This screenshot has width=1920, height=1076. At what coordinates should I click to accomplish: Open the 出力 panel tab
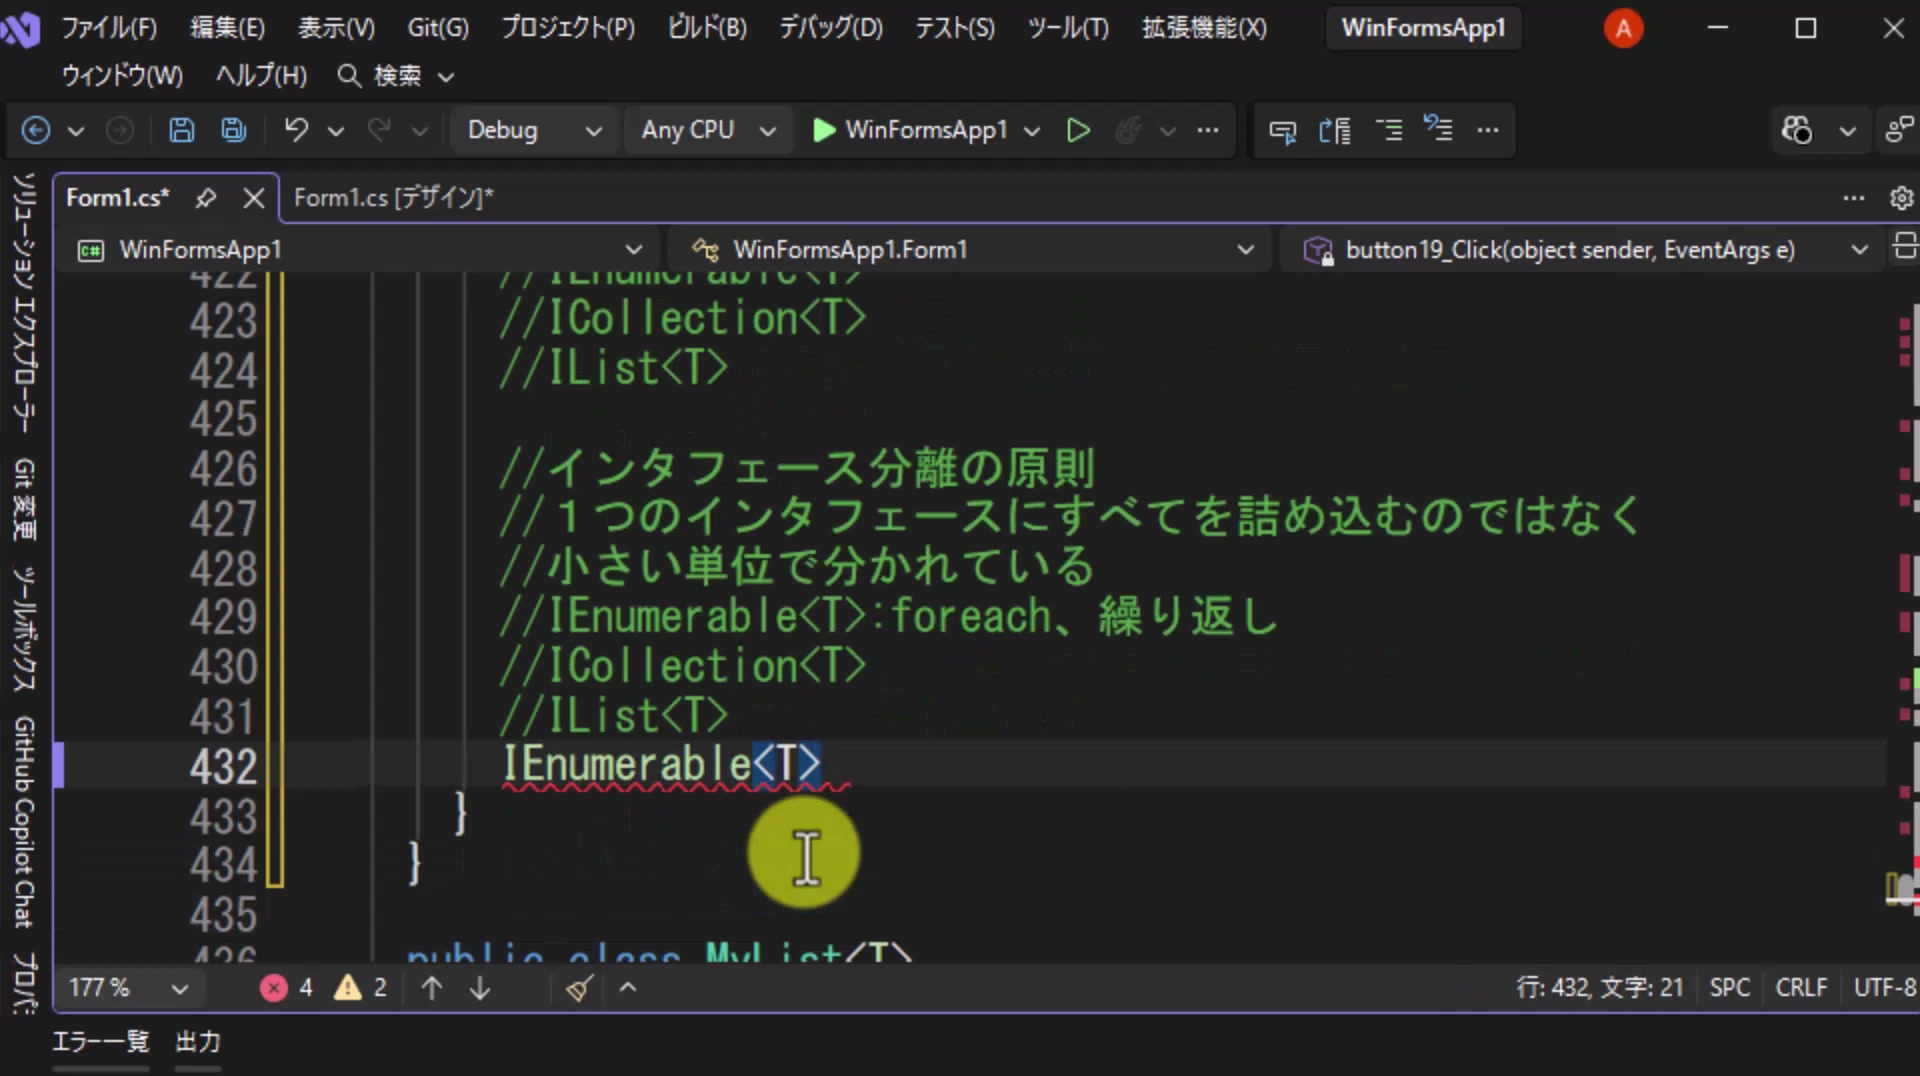[x=198, y=1042]
